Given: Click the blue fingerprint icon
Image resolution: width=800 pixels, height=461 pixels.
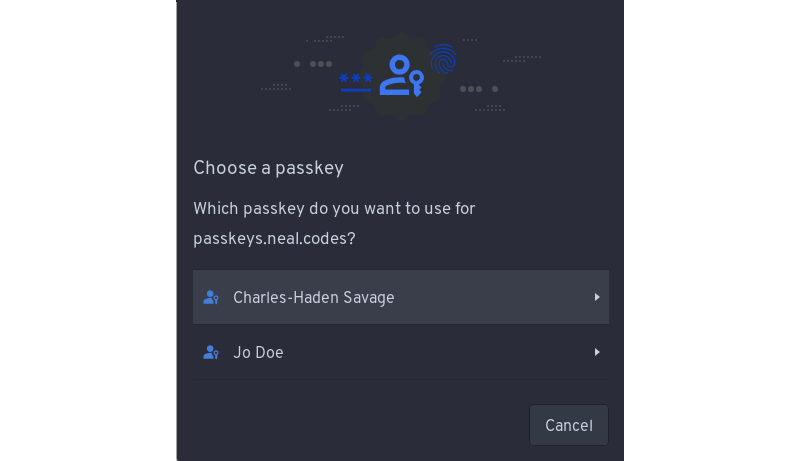Looking at the screenshot, I should [443, 59].
